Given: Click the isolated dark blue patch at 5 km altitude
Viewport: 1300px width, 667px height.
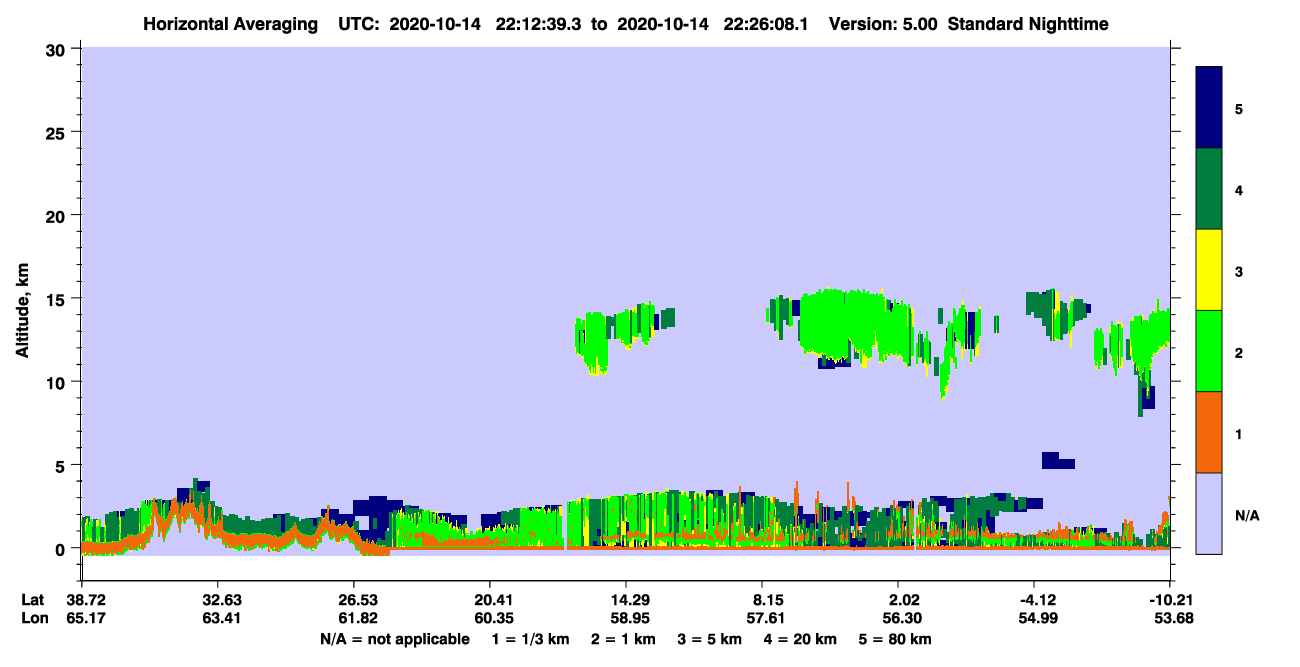Looking at the screenshot, I should click(x=1057, y=461).
